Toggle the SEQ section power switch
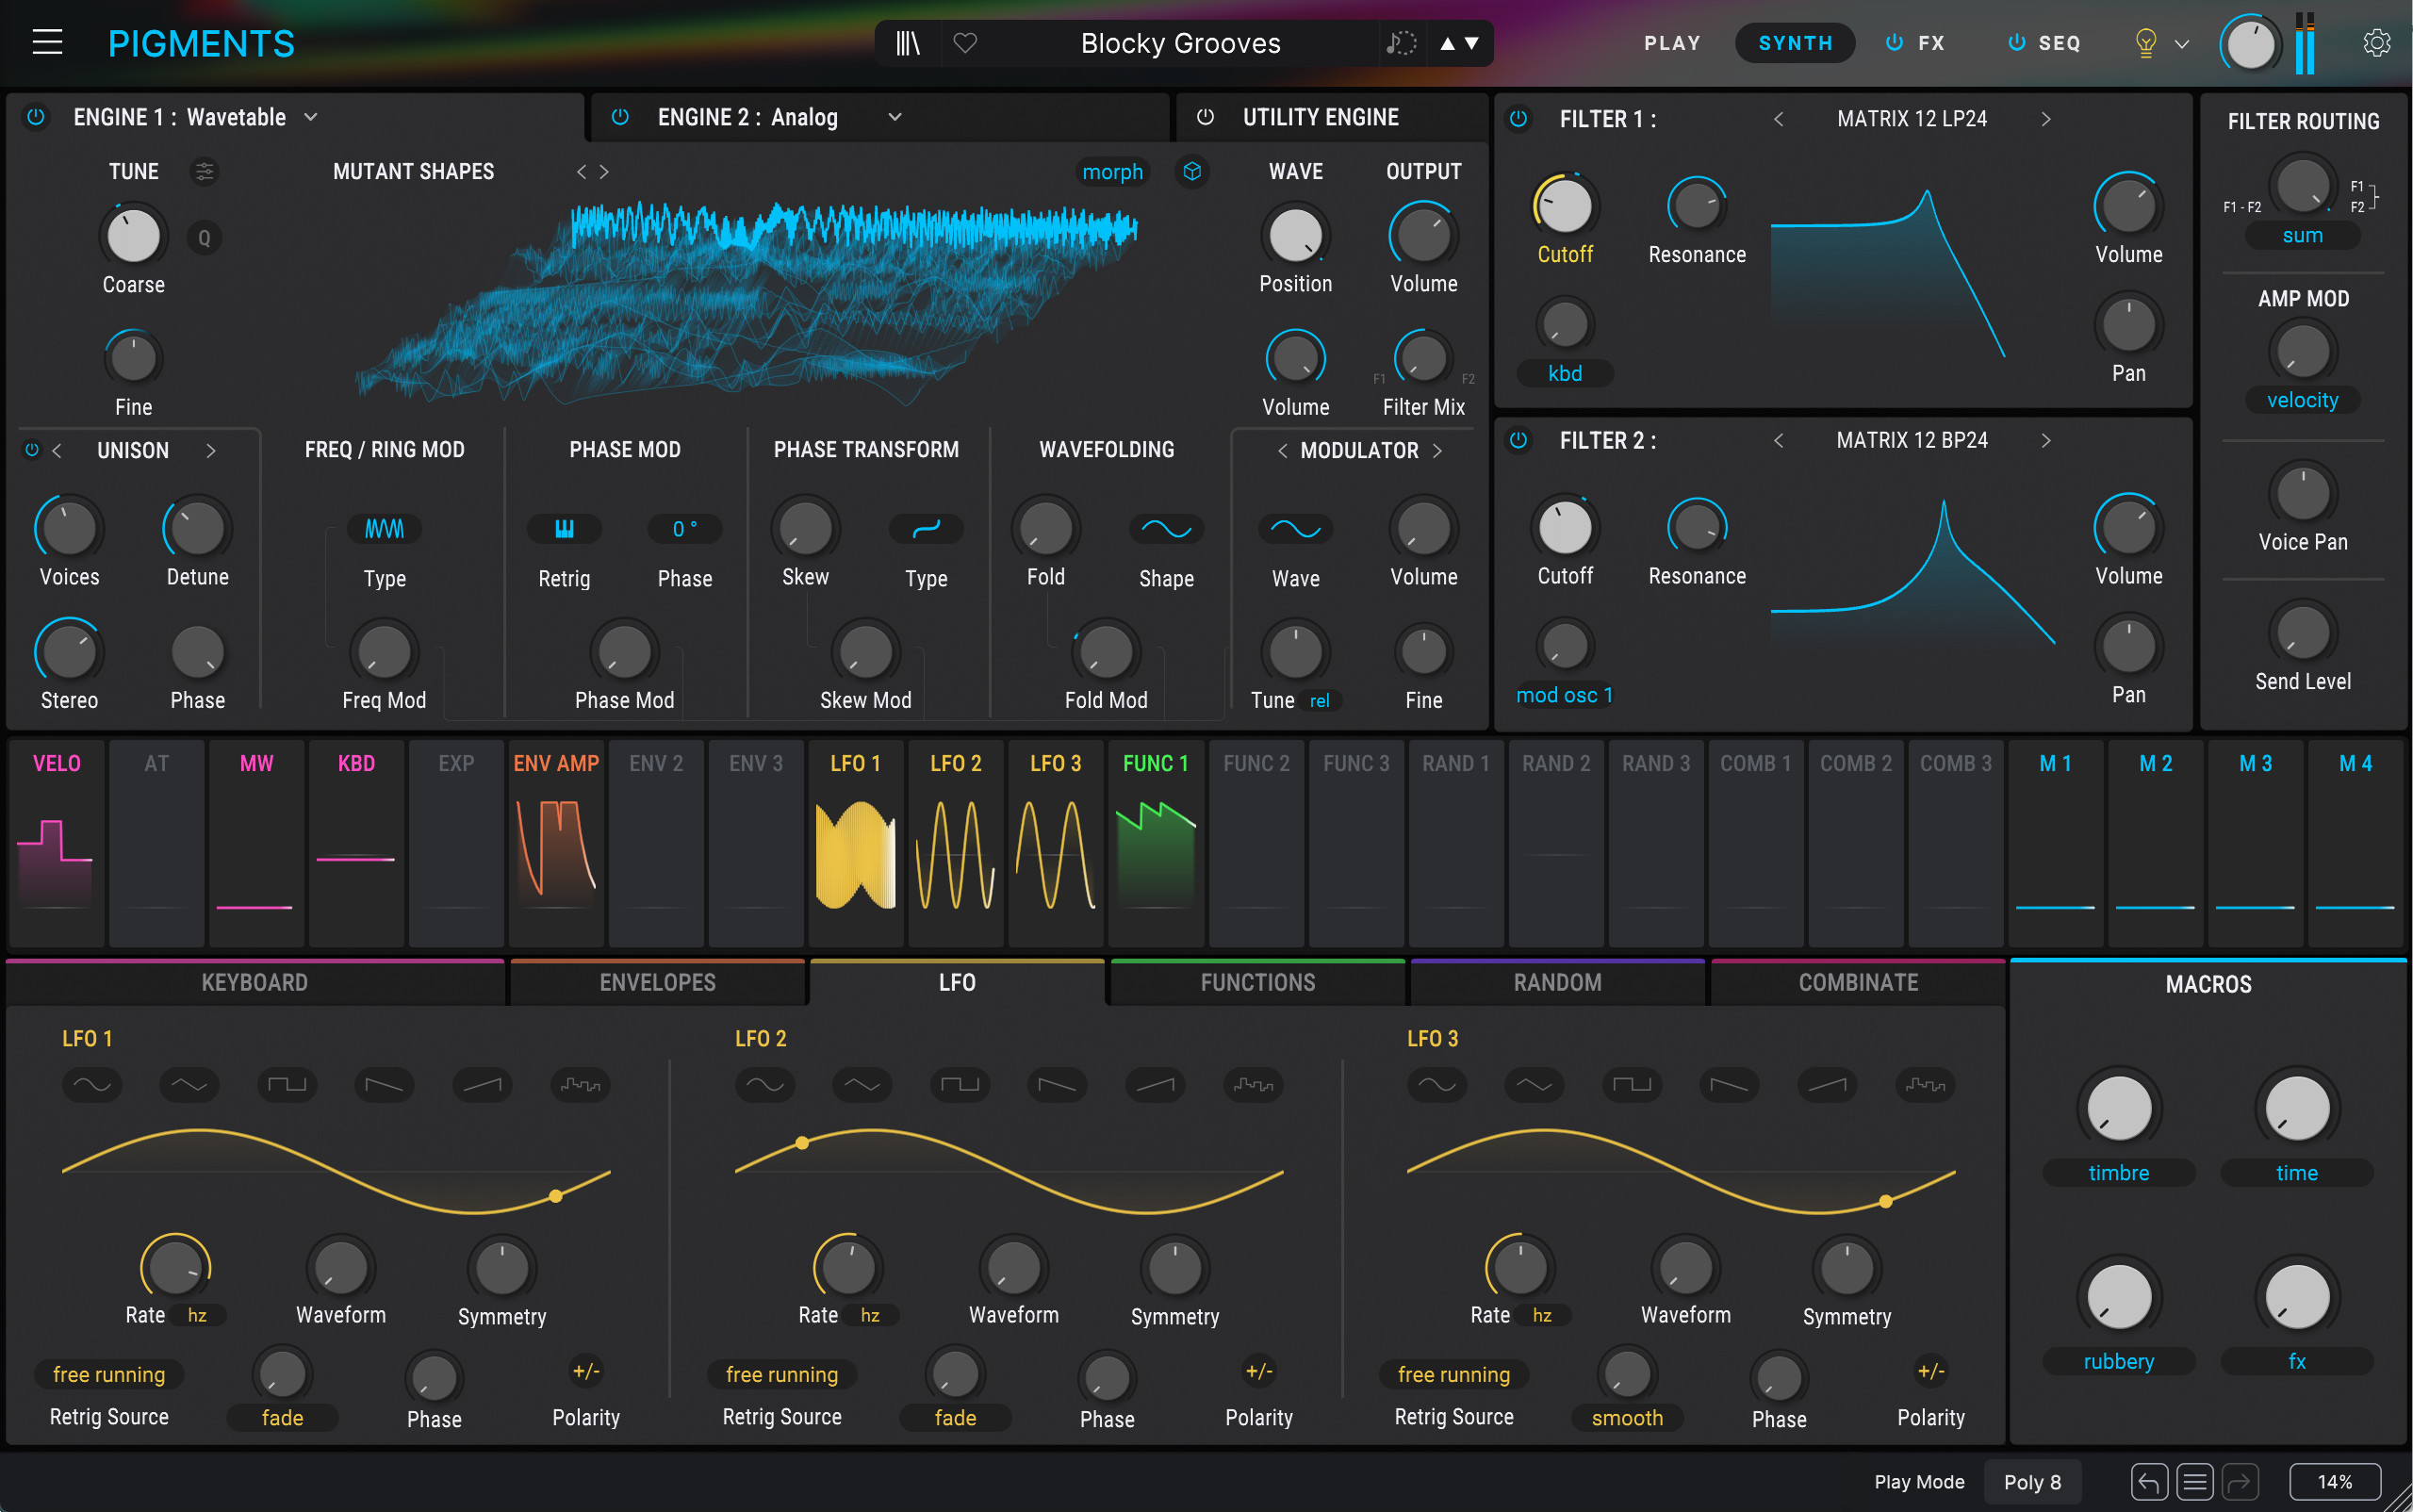This screenshot has width=2413, height=1512. [2017, 43]
